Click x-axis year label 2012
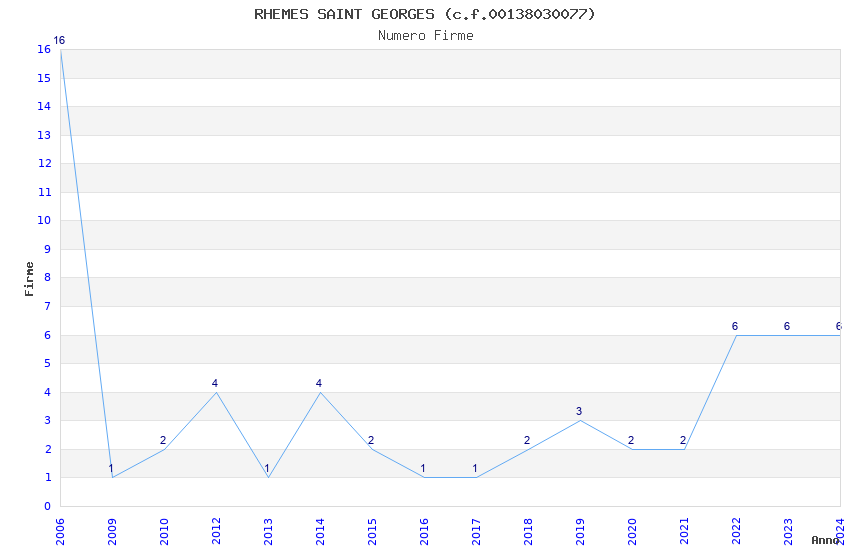Screen dimensions: 850x550 (216, 532)
